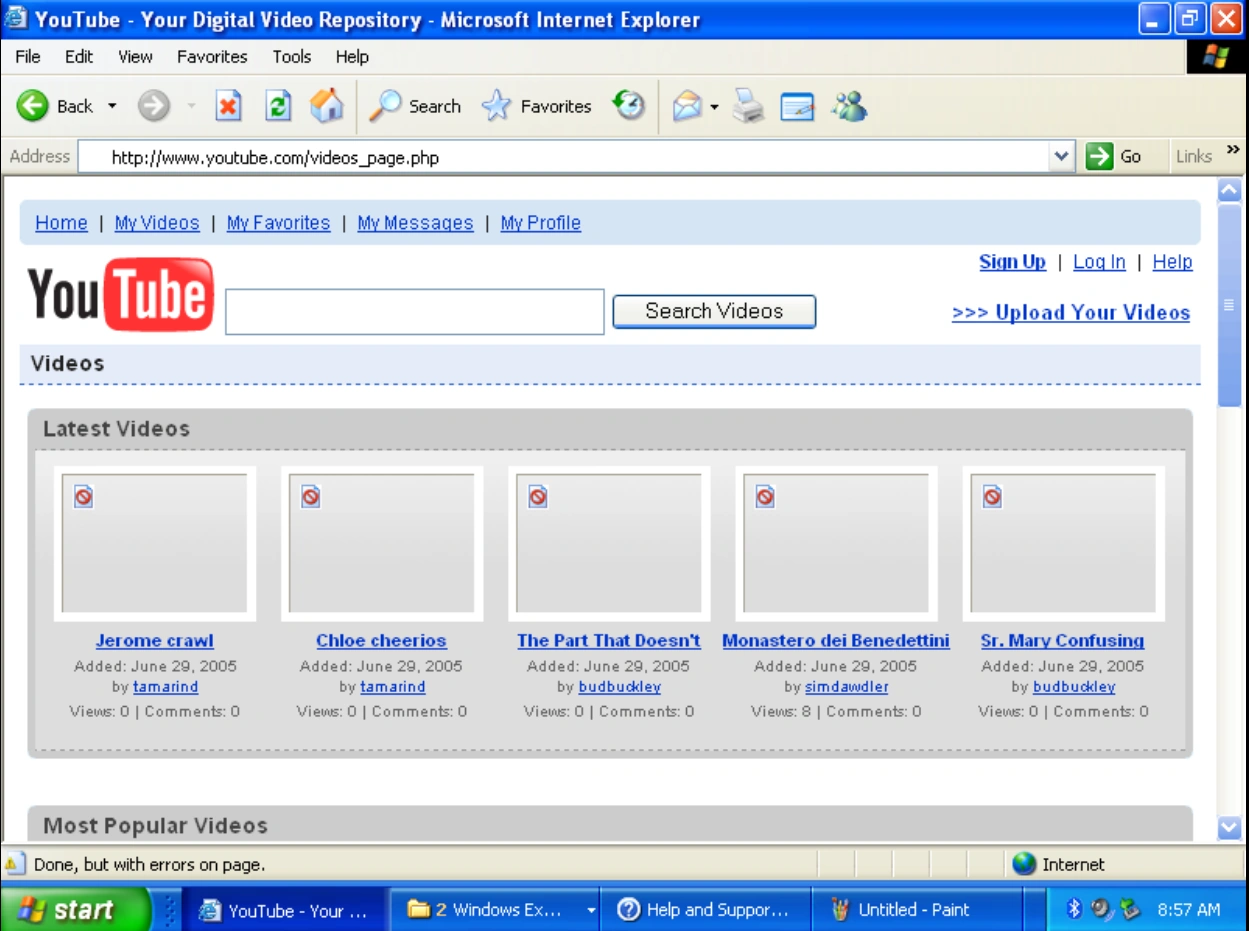This screenshot has height=931, width=1249.
Task: Click the Jerome crawl title link
Action: click(x=154, y=641)
